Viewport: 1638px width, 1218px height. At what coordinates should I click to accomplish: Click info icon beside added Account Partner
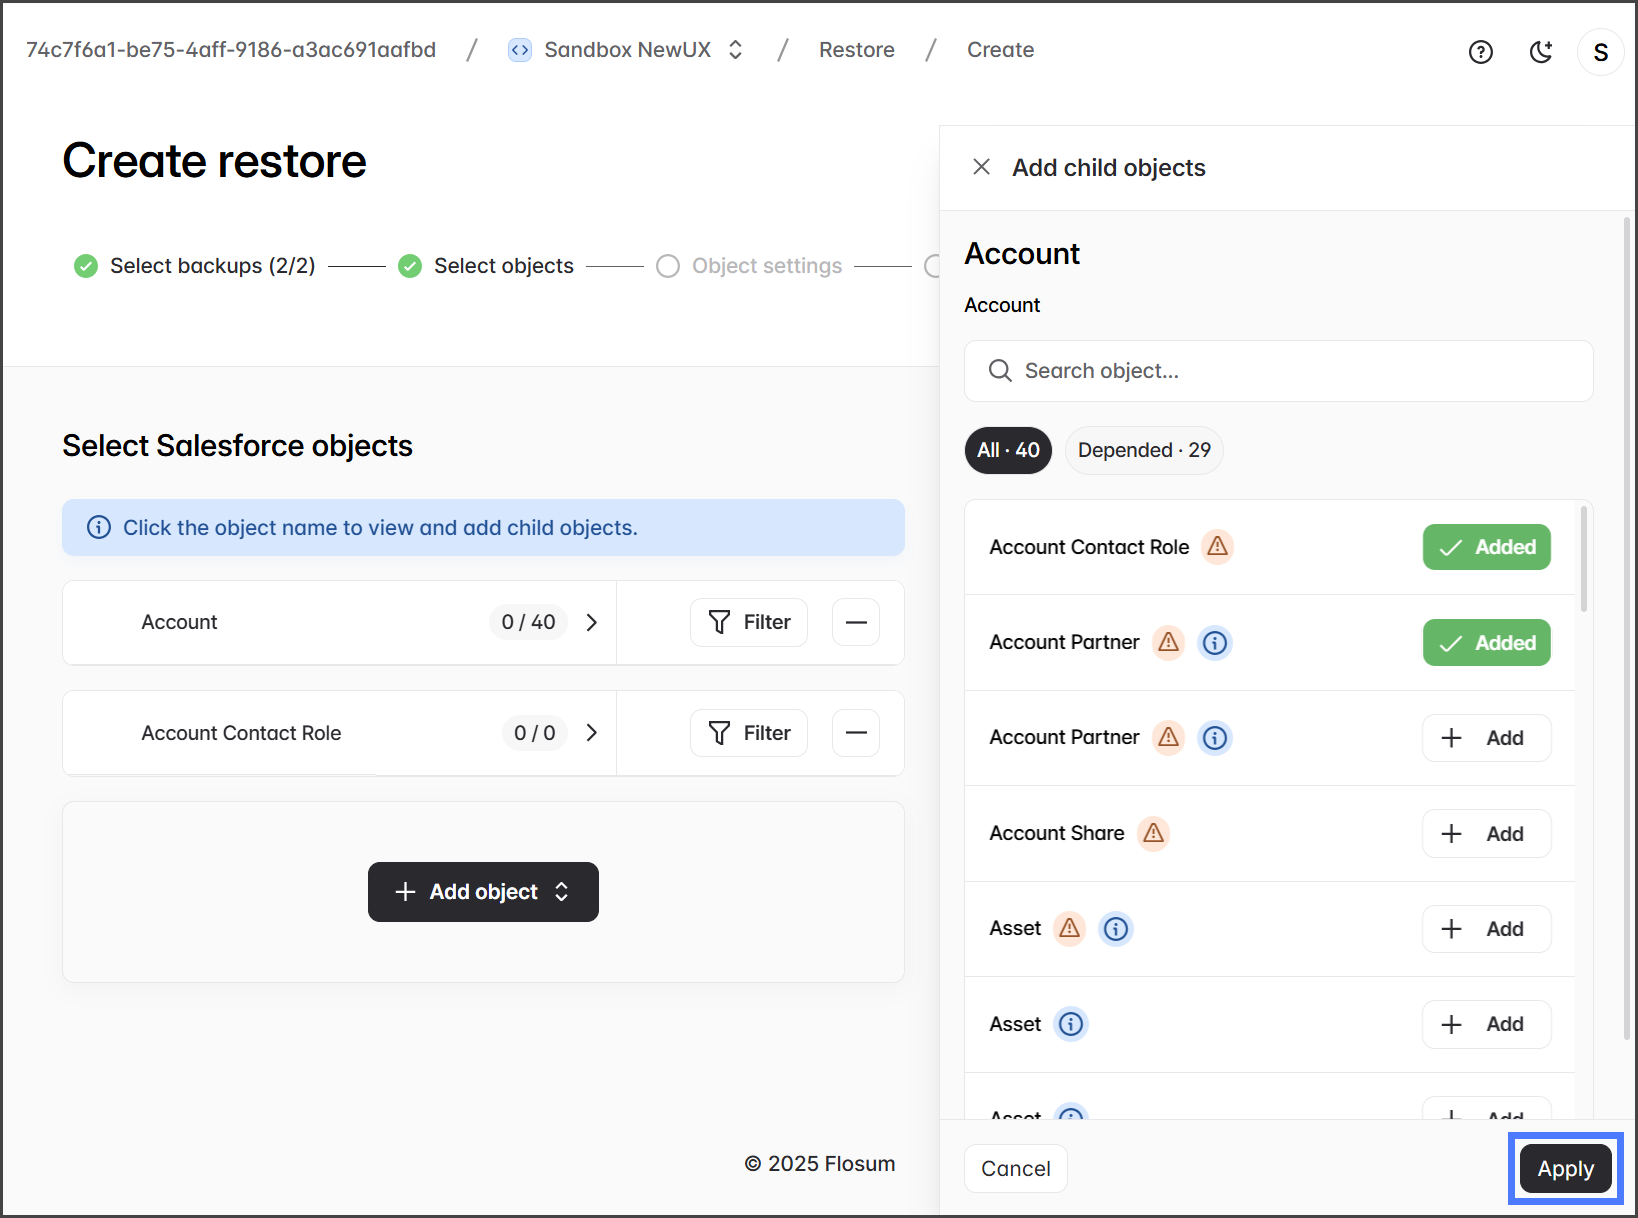(1215, 643)
